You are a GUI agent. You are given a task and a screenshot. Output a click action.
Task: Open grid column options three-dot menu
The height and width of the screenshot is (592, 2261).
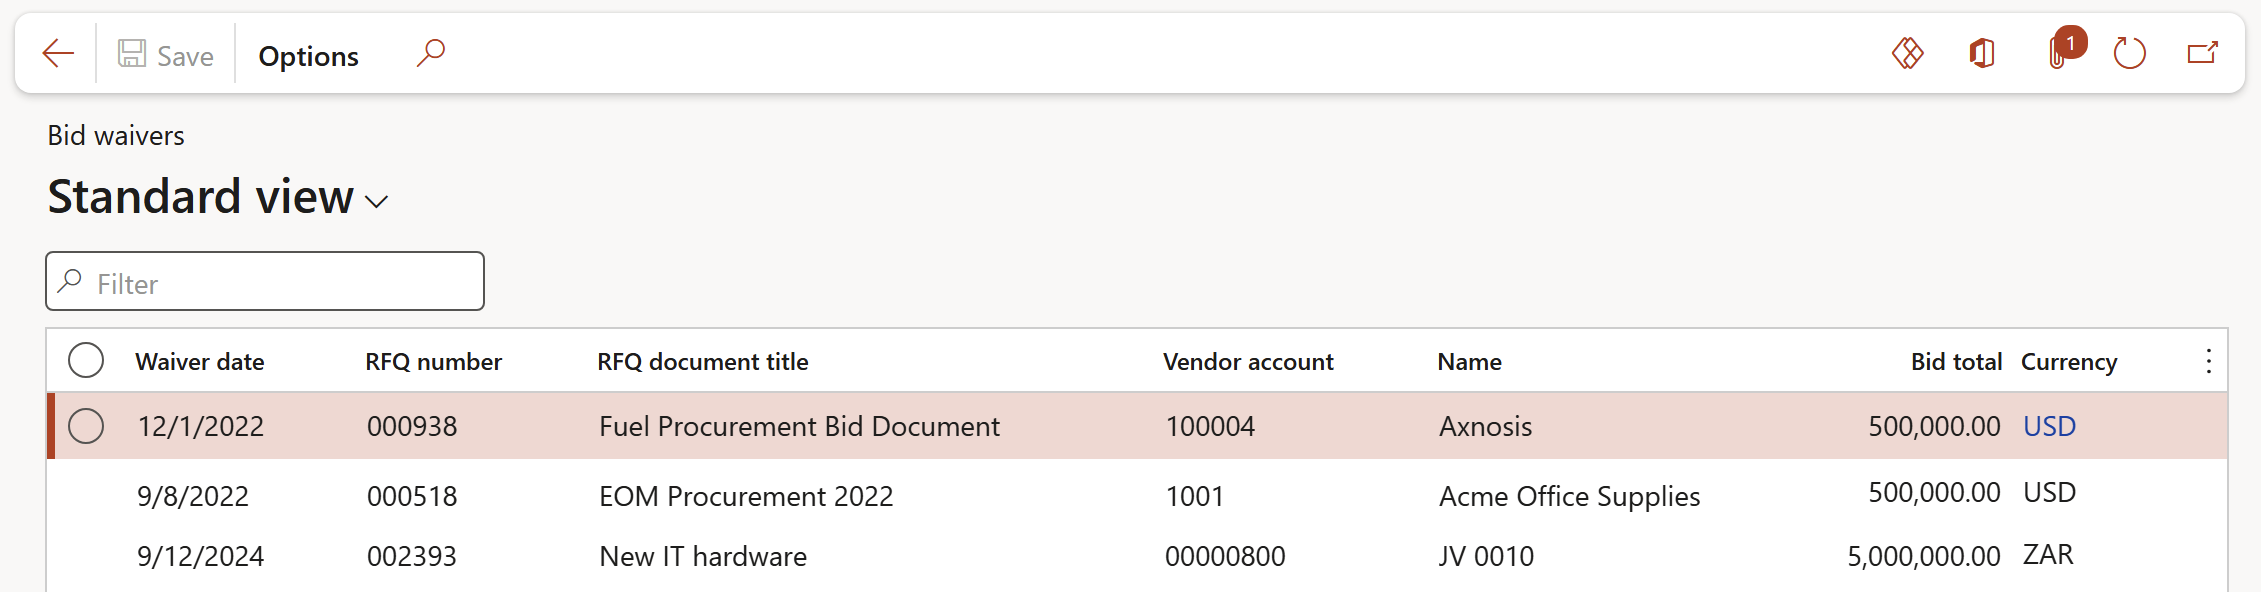(x=2208, y=361)
